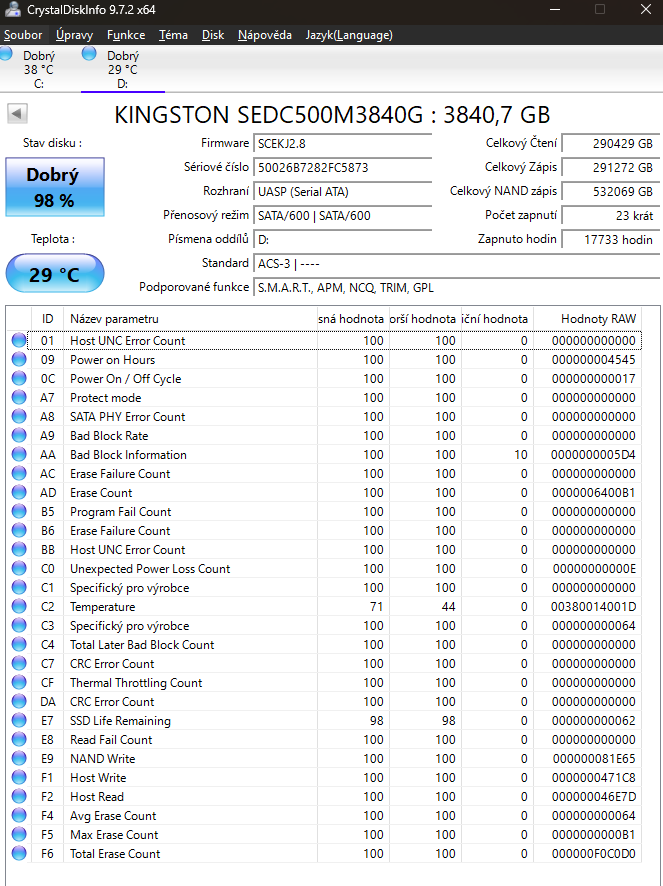Click the Celkový Zápis value 291272 GB
Viewport: 663px width, 886px height.
pyautogui.click(x=610, y=168)
